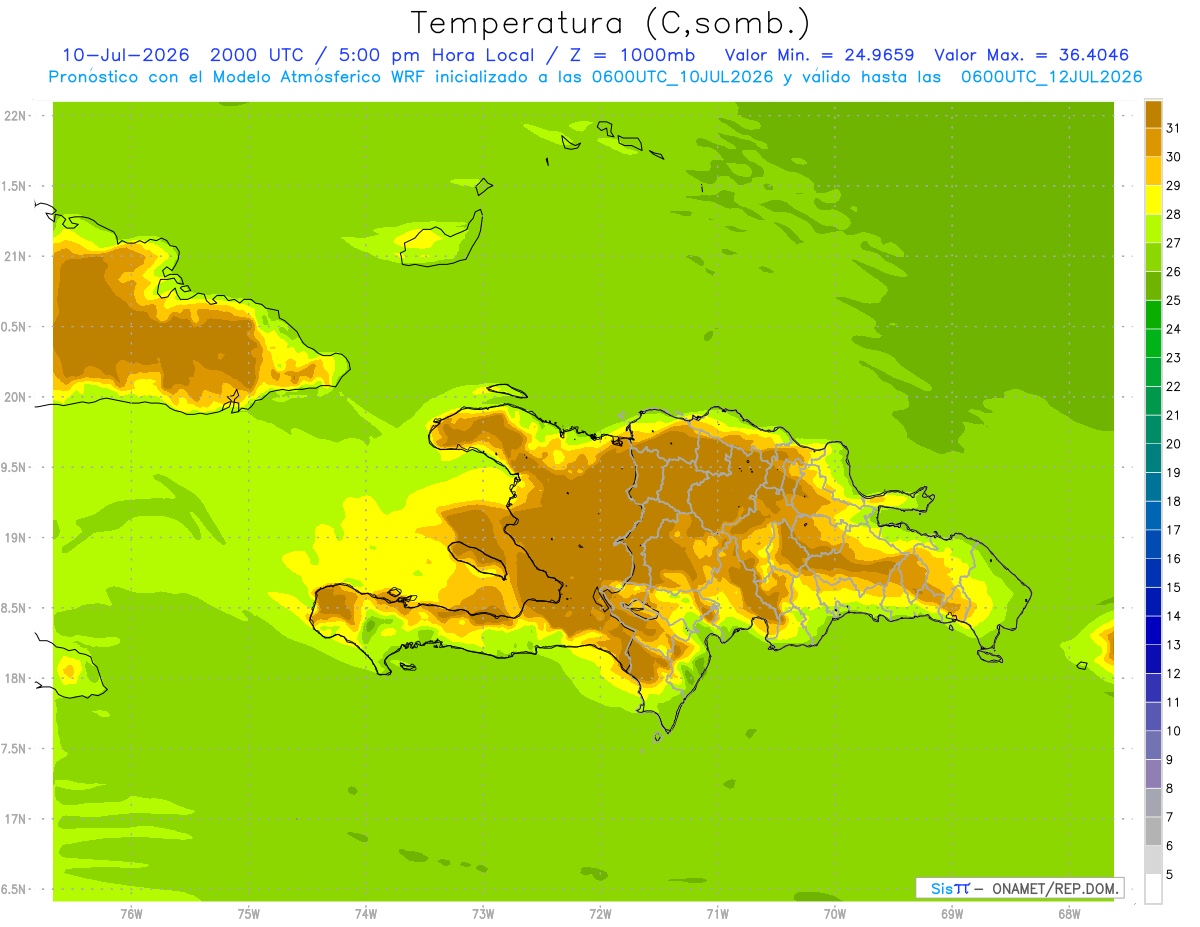Click legend swatch between 30 and 31
Viewport: 1200px width, 927px height.
point(1153,142)
